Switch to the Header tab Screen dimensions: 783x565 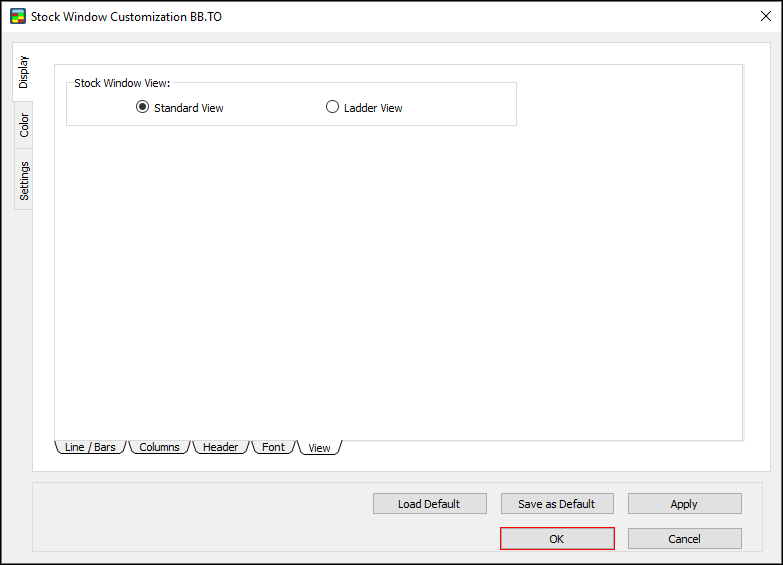[x=220, y=447]
